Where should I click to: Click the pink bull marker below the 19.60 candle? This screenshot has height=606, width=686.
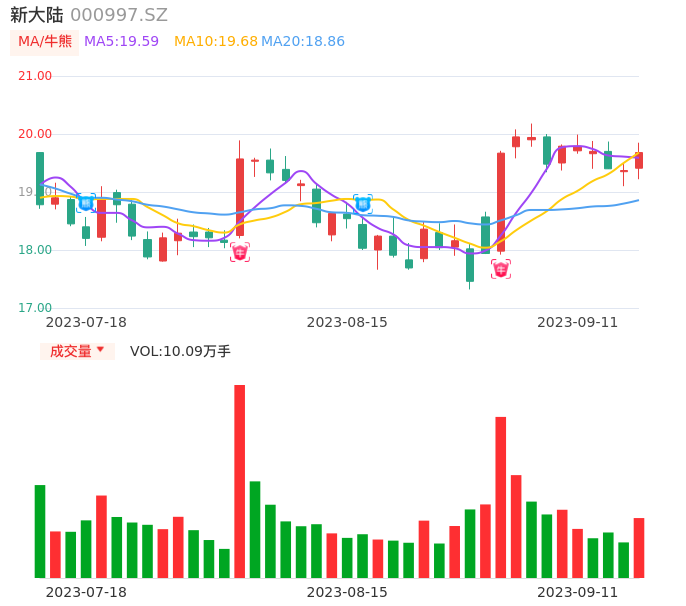point(240,252)
